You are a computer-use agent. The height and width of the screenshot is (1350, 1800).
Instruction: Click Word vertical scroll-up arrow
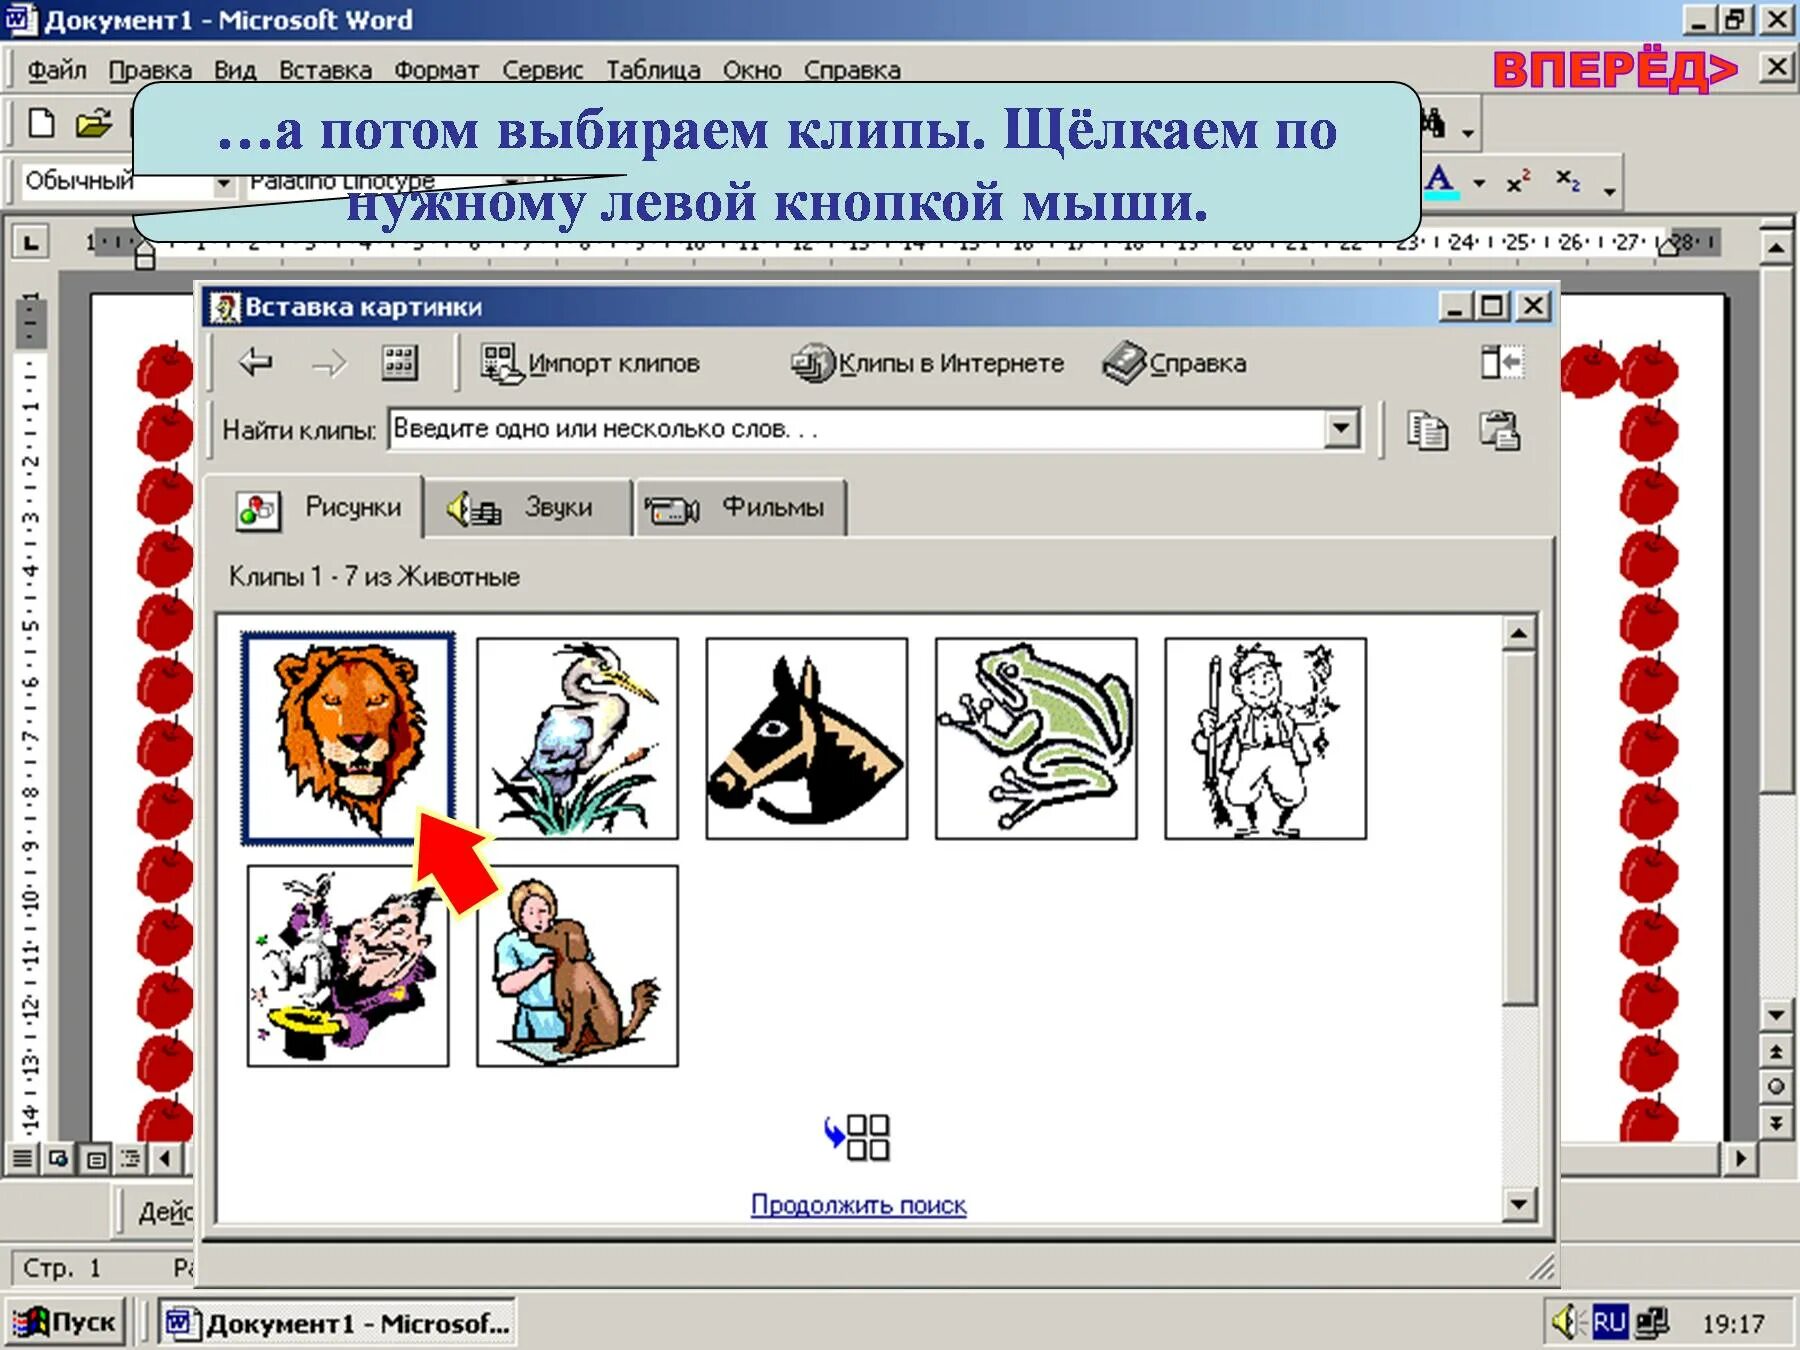point(1775,247)
